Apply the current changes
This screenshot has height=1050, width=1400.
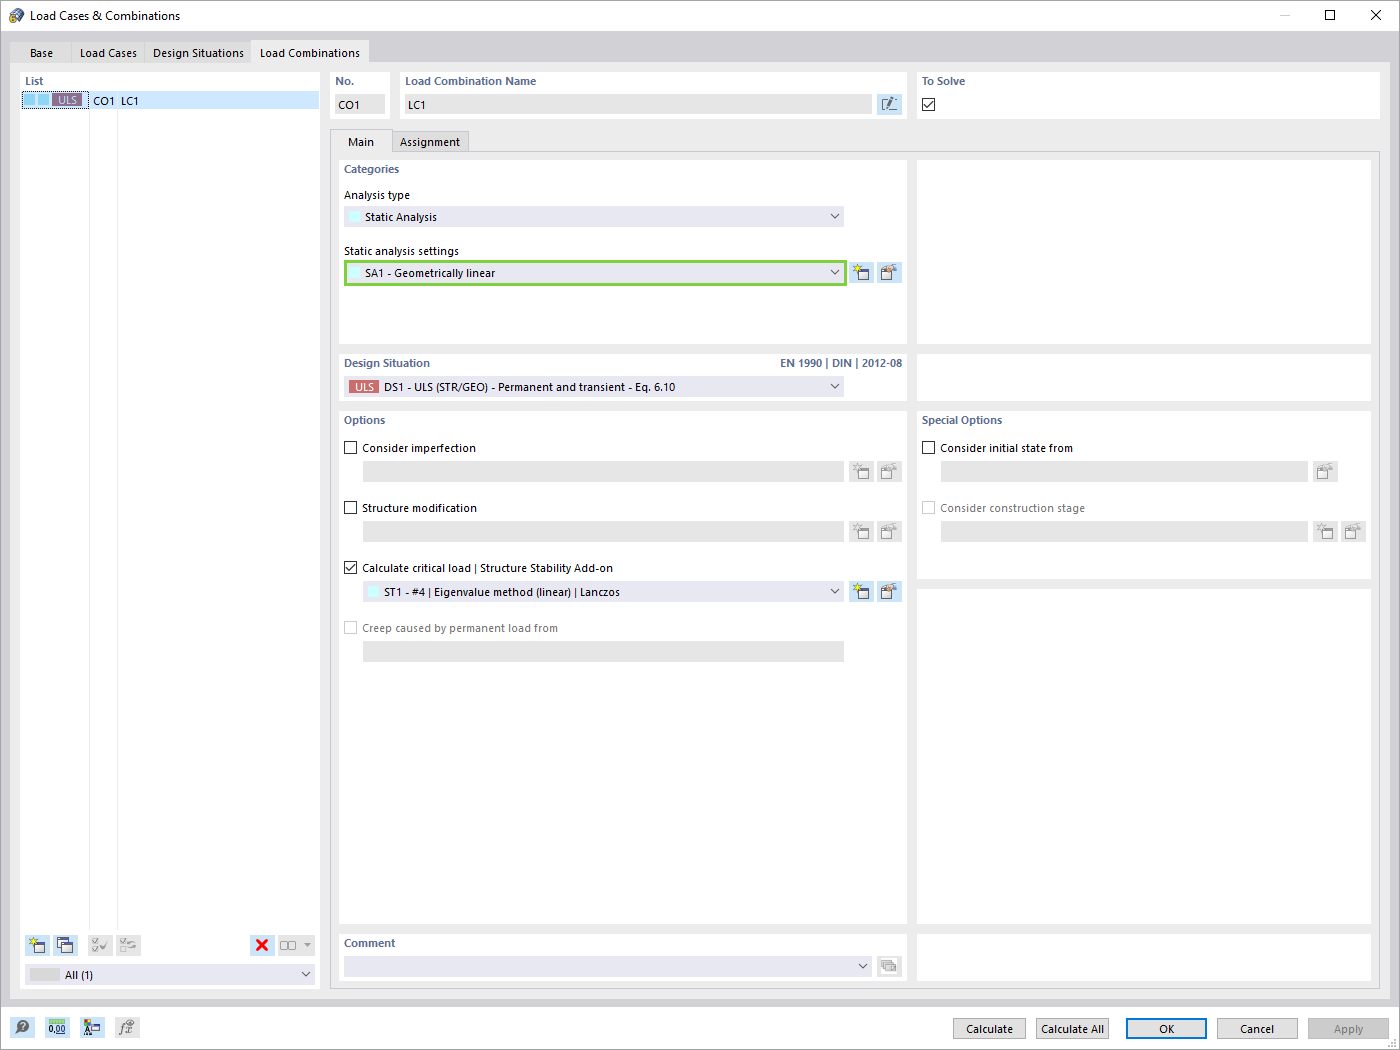coord(1347,1028)
